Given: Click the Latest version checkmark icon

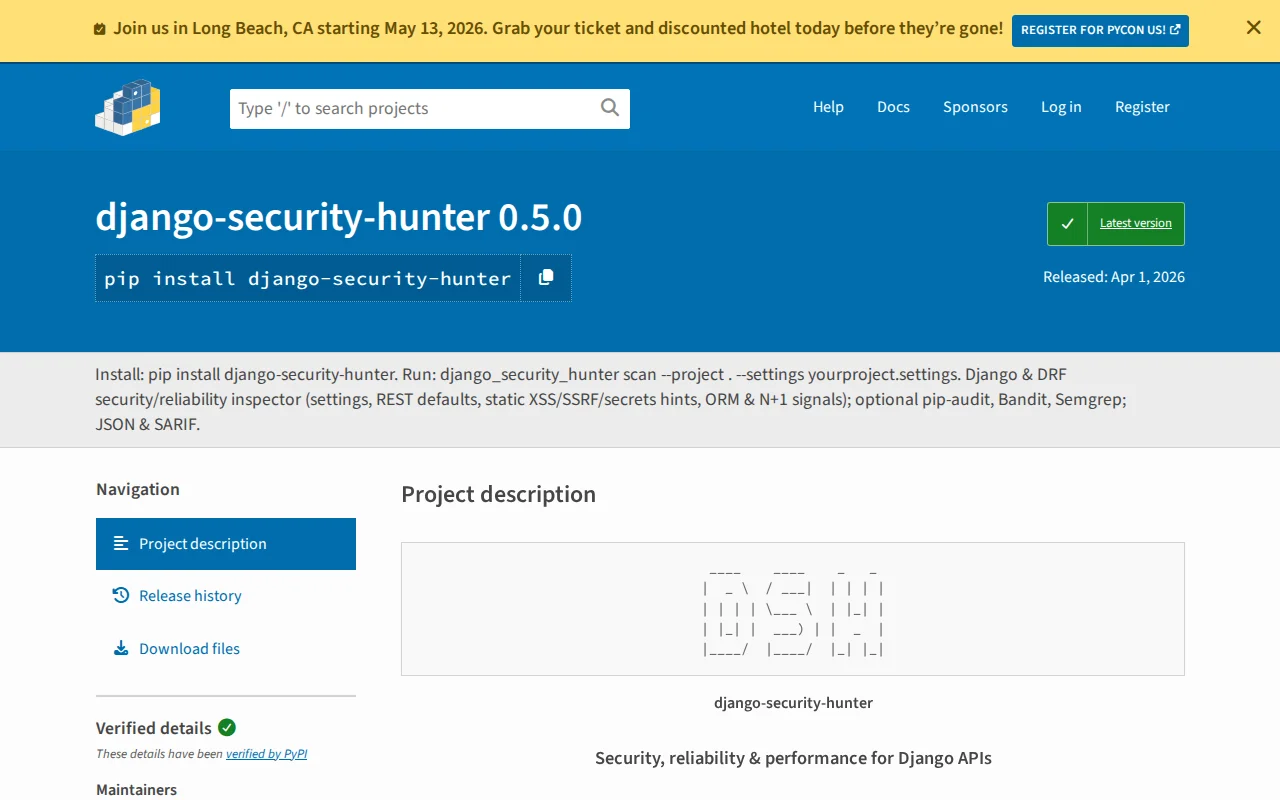Looking at the screenshot, I should [x=1067, y=224].
